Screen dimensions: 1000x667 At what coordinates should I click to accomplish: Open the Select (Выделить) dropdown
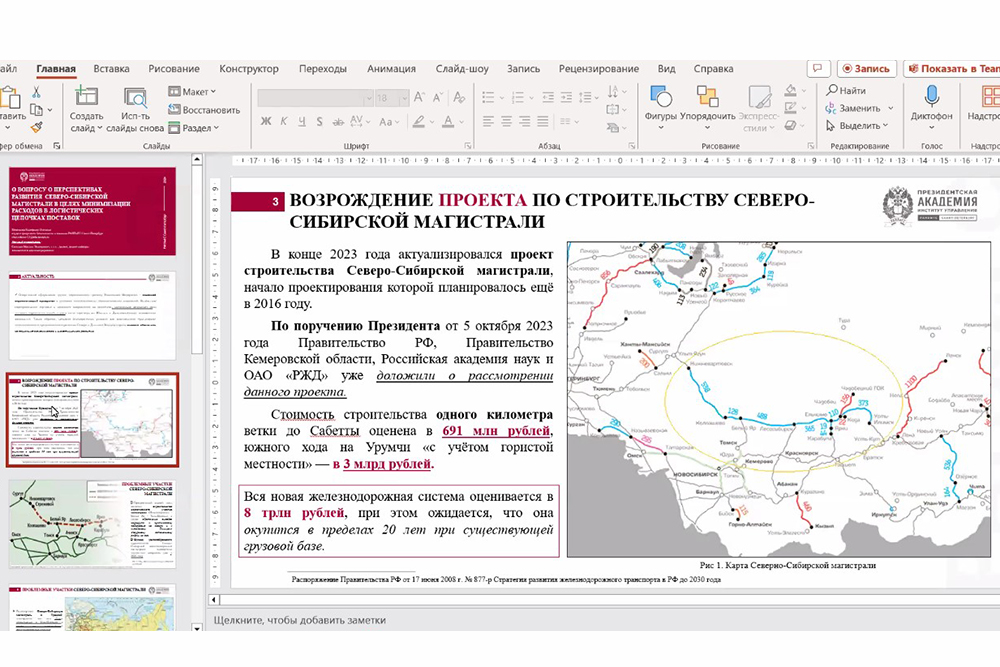858,126
